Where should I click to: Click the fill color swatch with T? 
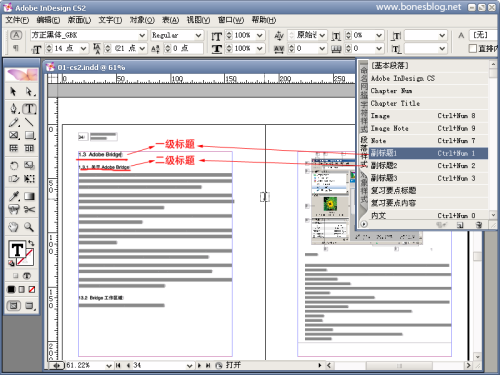click(17, 249)
